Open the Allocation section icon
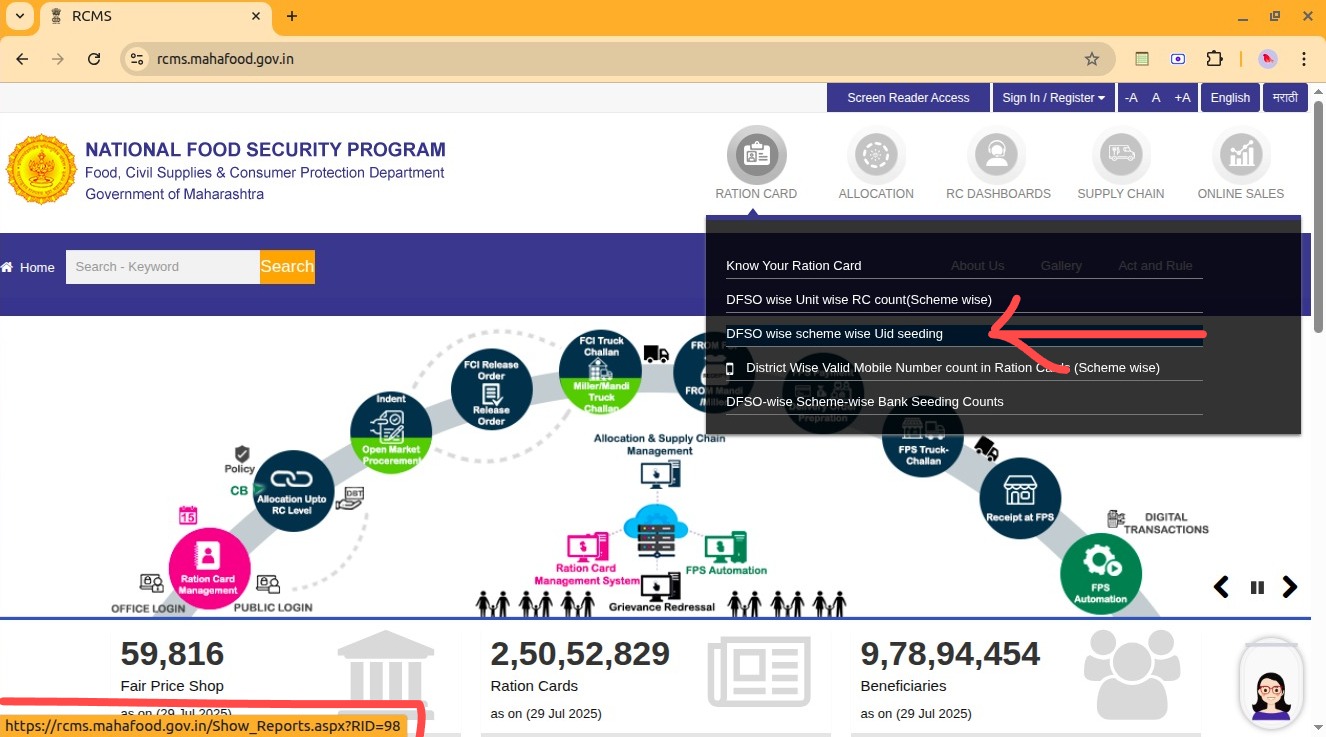Screen dimensions: 1326x737 pyautogui.click(x=876, y=155)
